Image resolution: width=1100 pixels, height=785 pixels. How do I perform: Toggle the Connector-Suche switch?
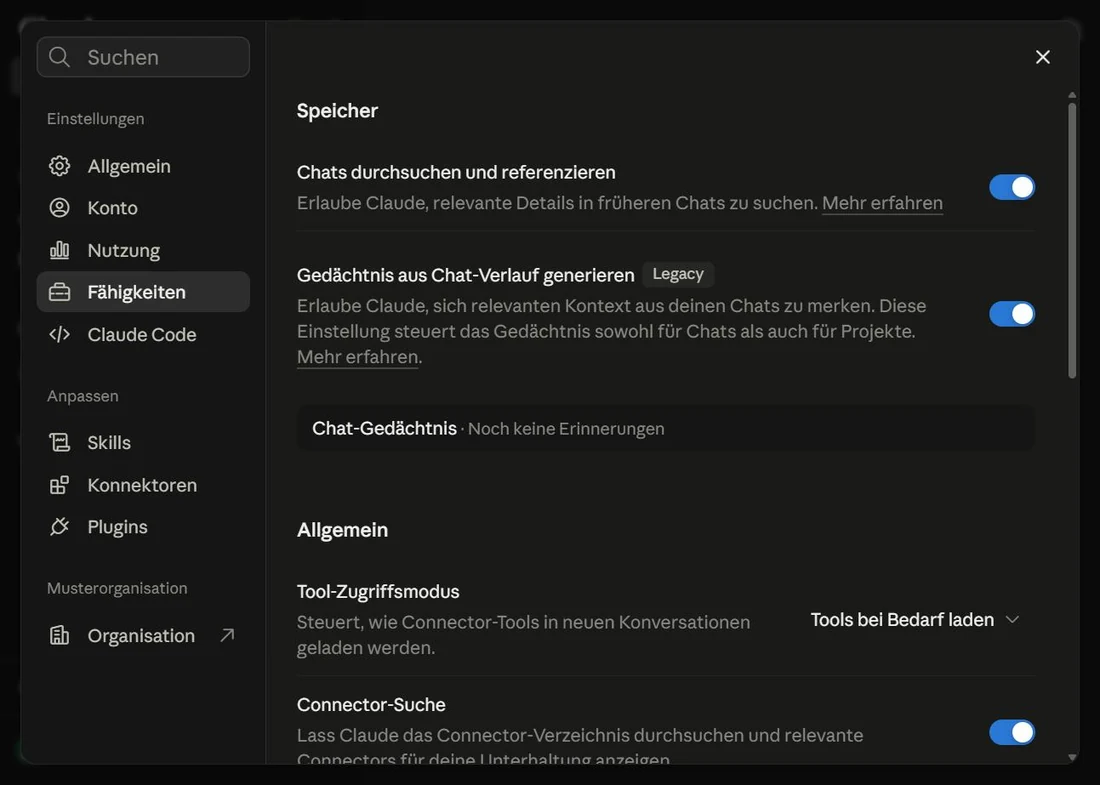(x=1012, y=732)
